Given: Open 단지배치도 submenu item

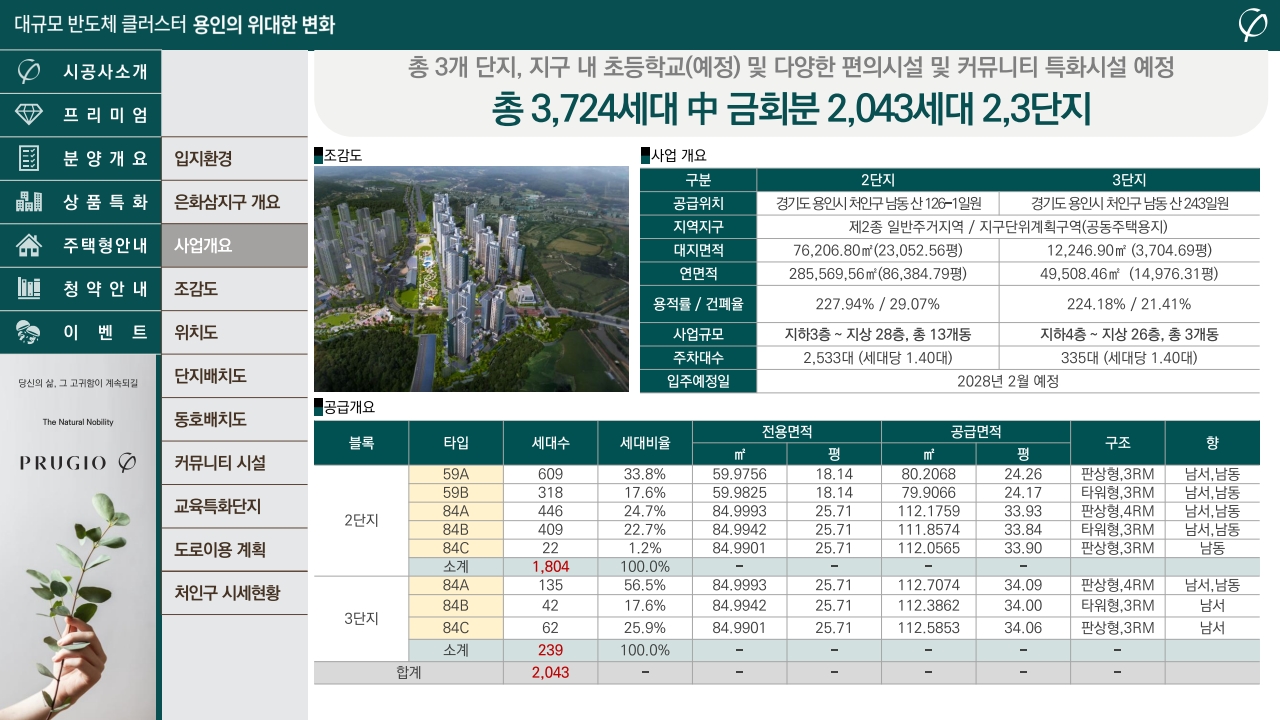Looking at the screenshot, I should [x=234, y=376].
